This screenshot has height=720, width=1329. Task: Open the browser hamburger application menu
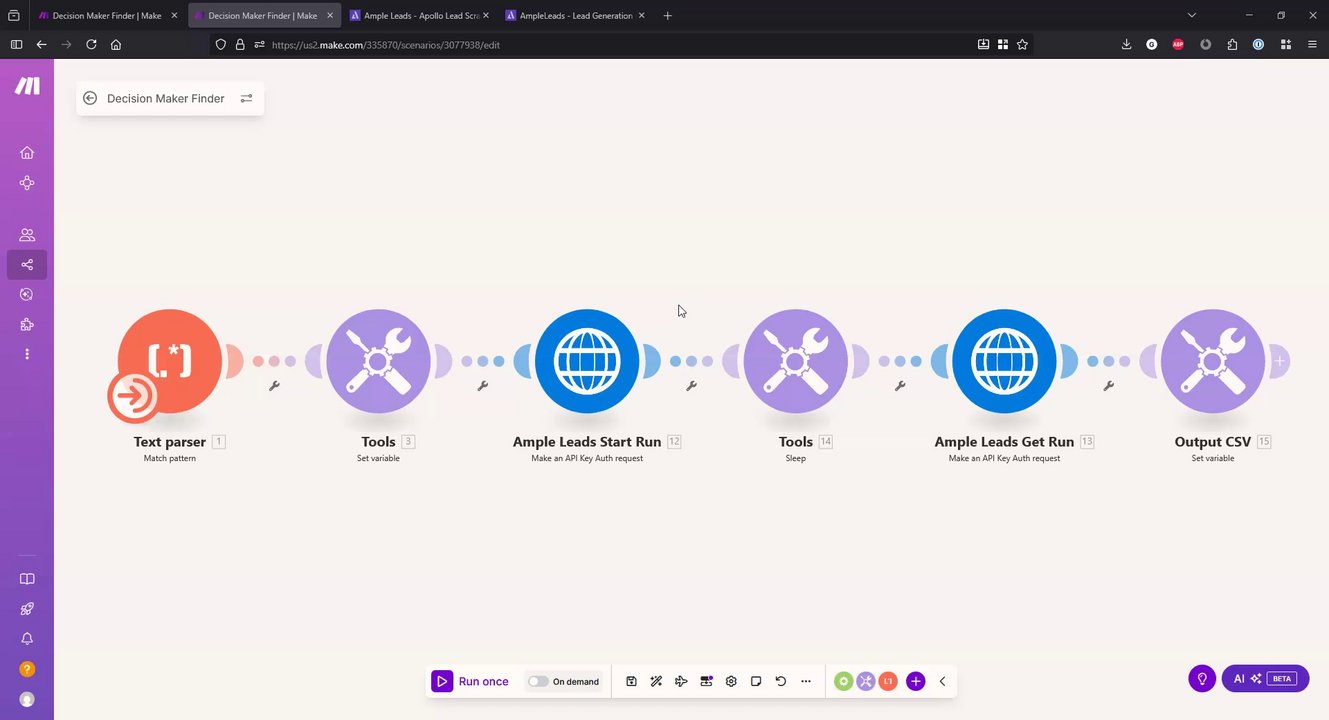click(x=1313, y=44)
